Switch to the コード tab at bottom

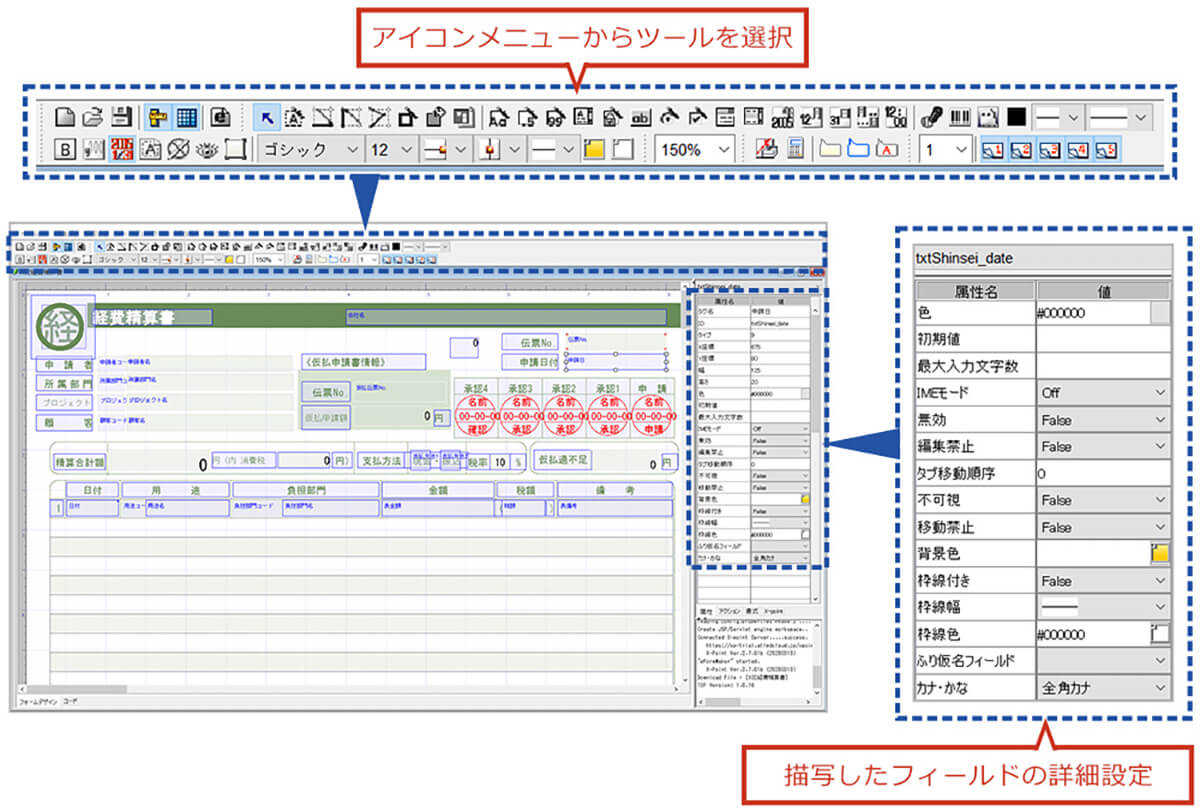pos(69,701)
